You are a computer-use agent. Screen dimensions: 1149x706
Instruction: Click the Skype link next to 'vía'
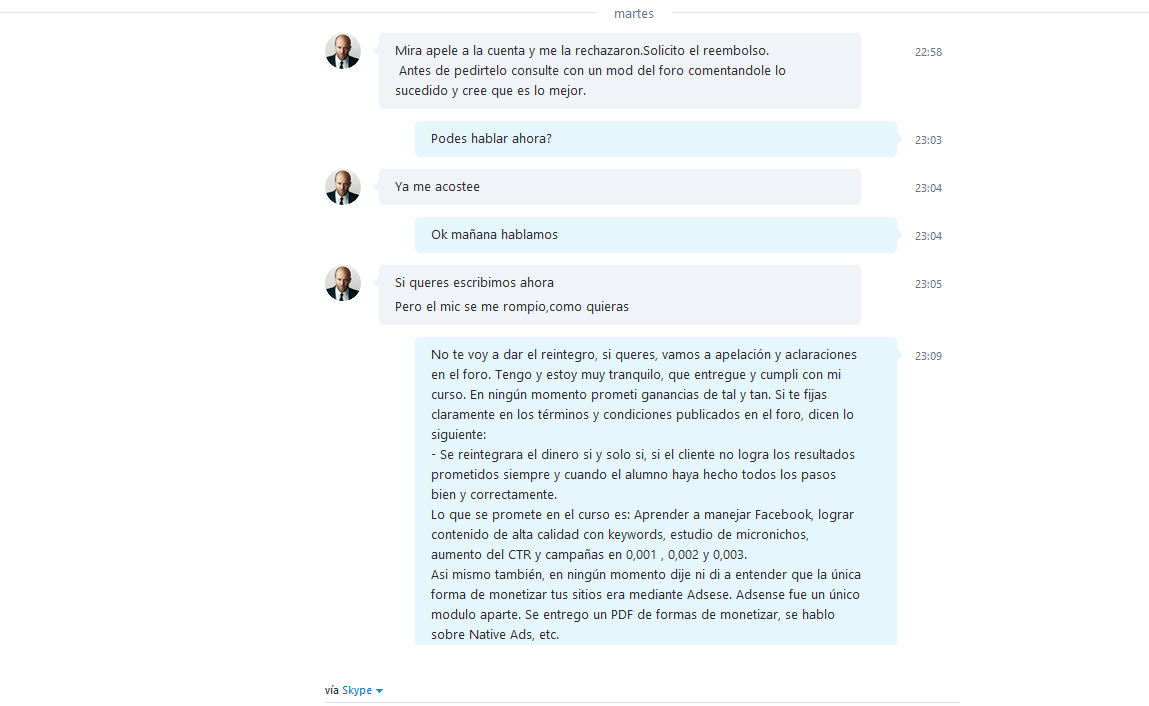[x=357, y=690]
